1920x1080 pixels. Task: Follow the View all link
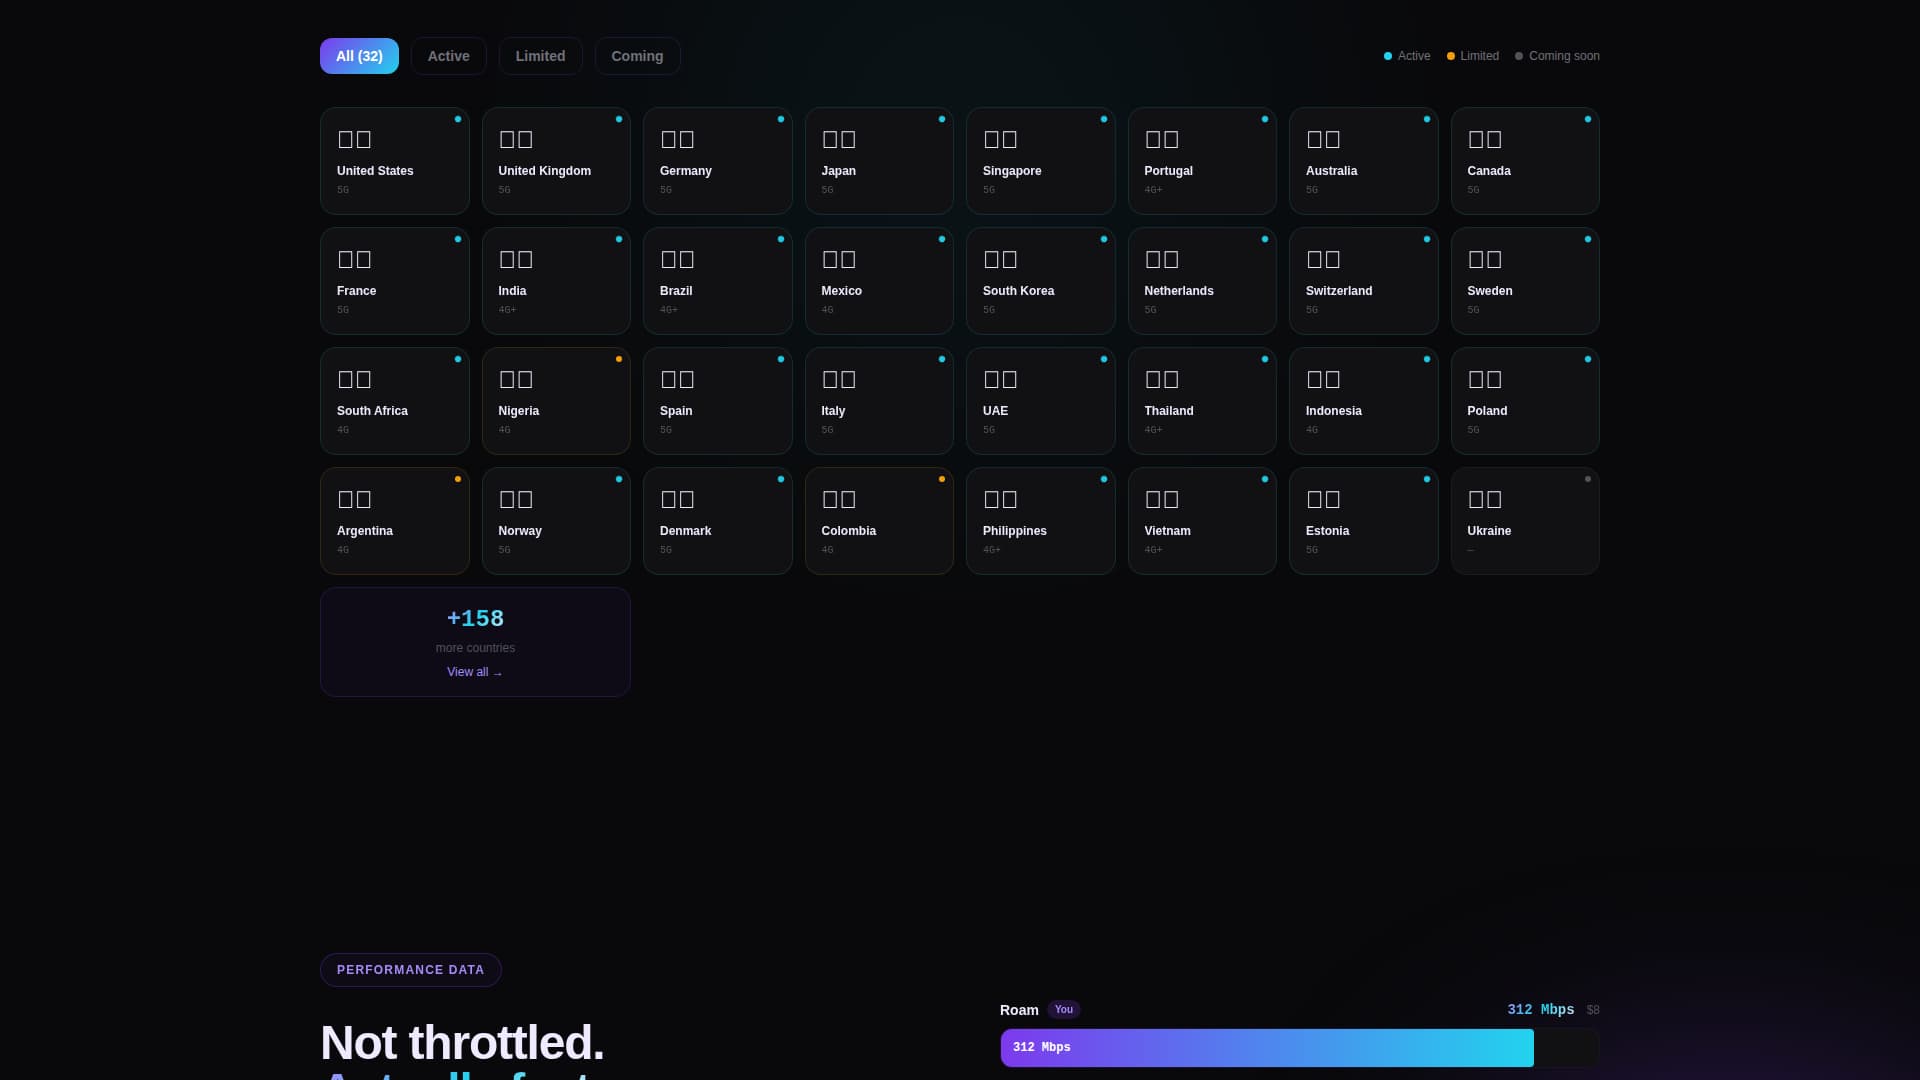point(475,672)
